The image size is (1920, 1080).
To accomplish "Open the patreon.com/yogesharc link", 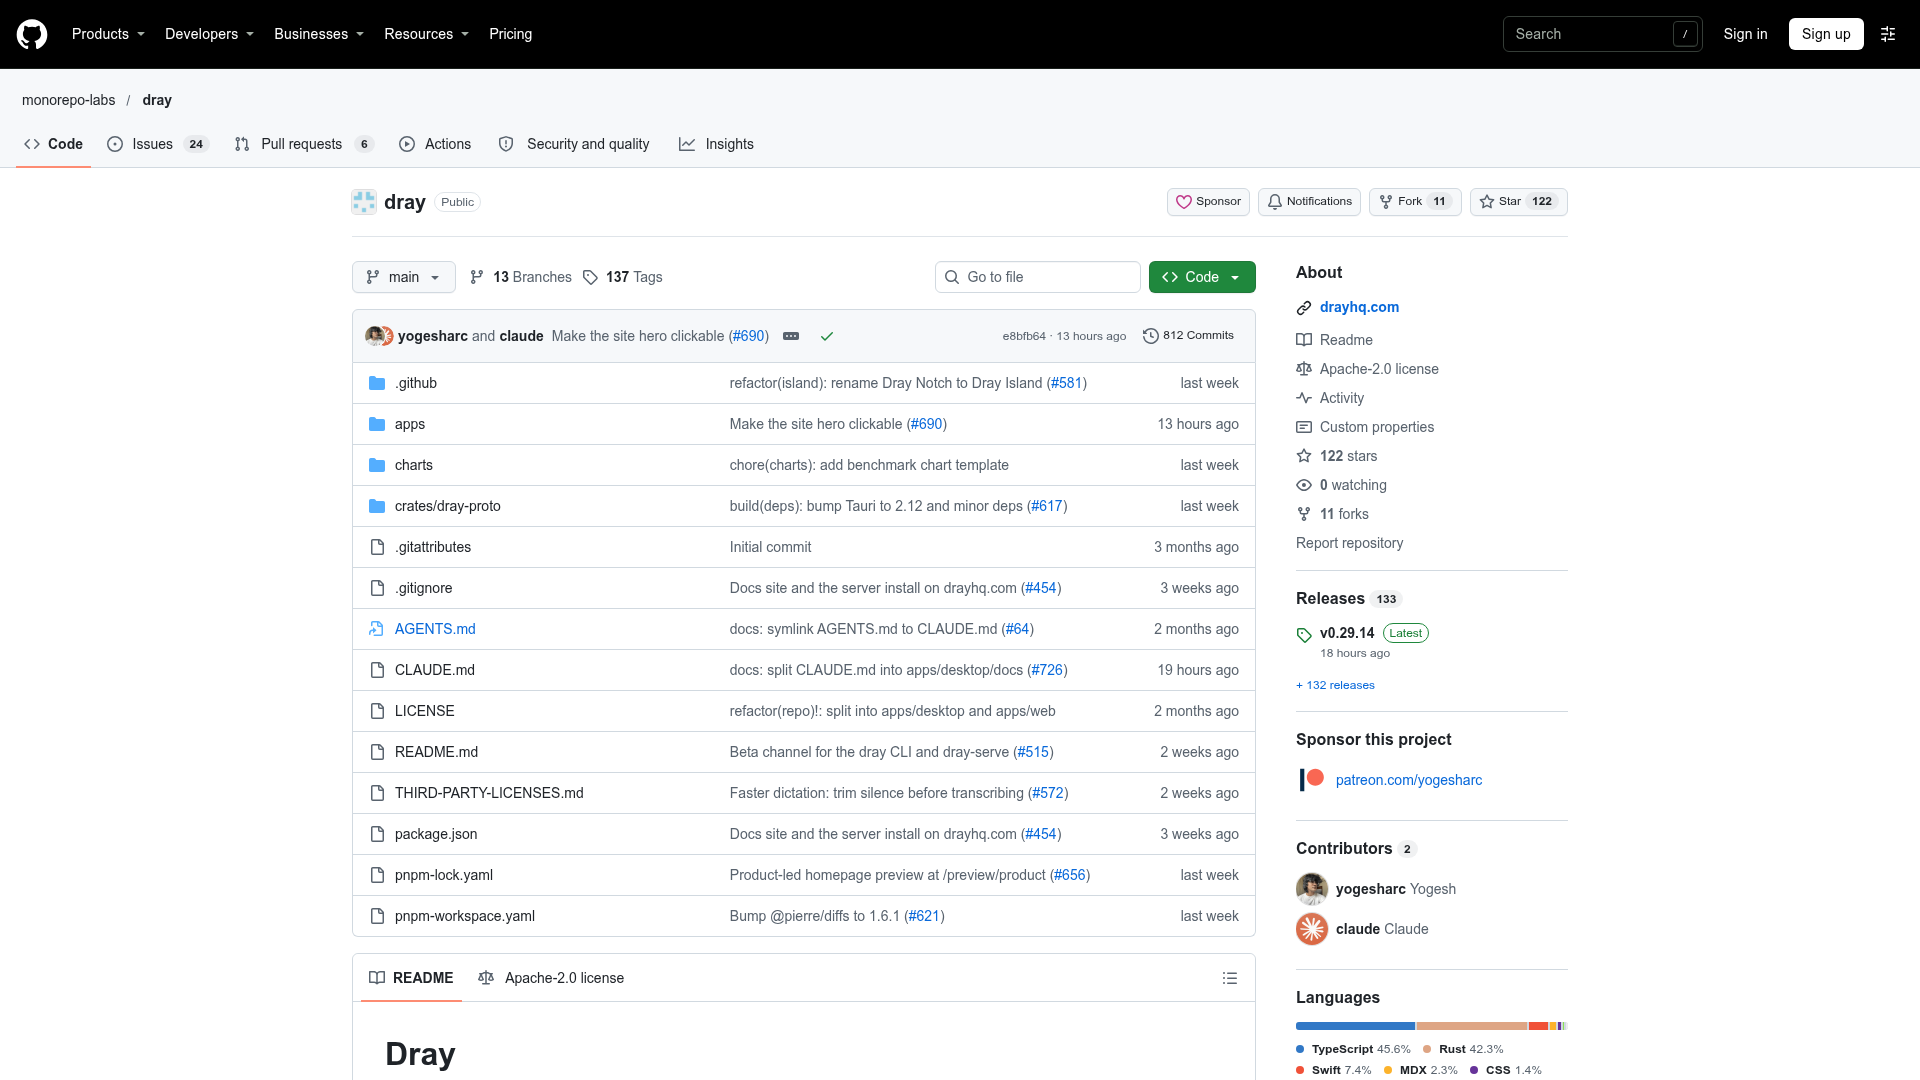I will pos(1409,780).
